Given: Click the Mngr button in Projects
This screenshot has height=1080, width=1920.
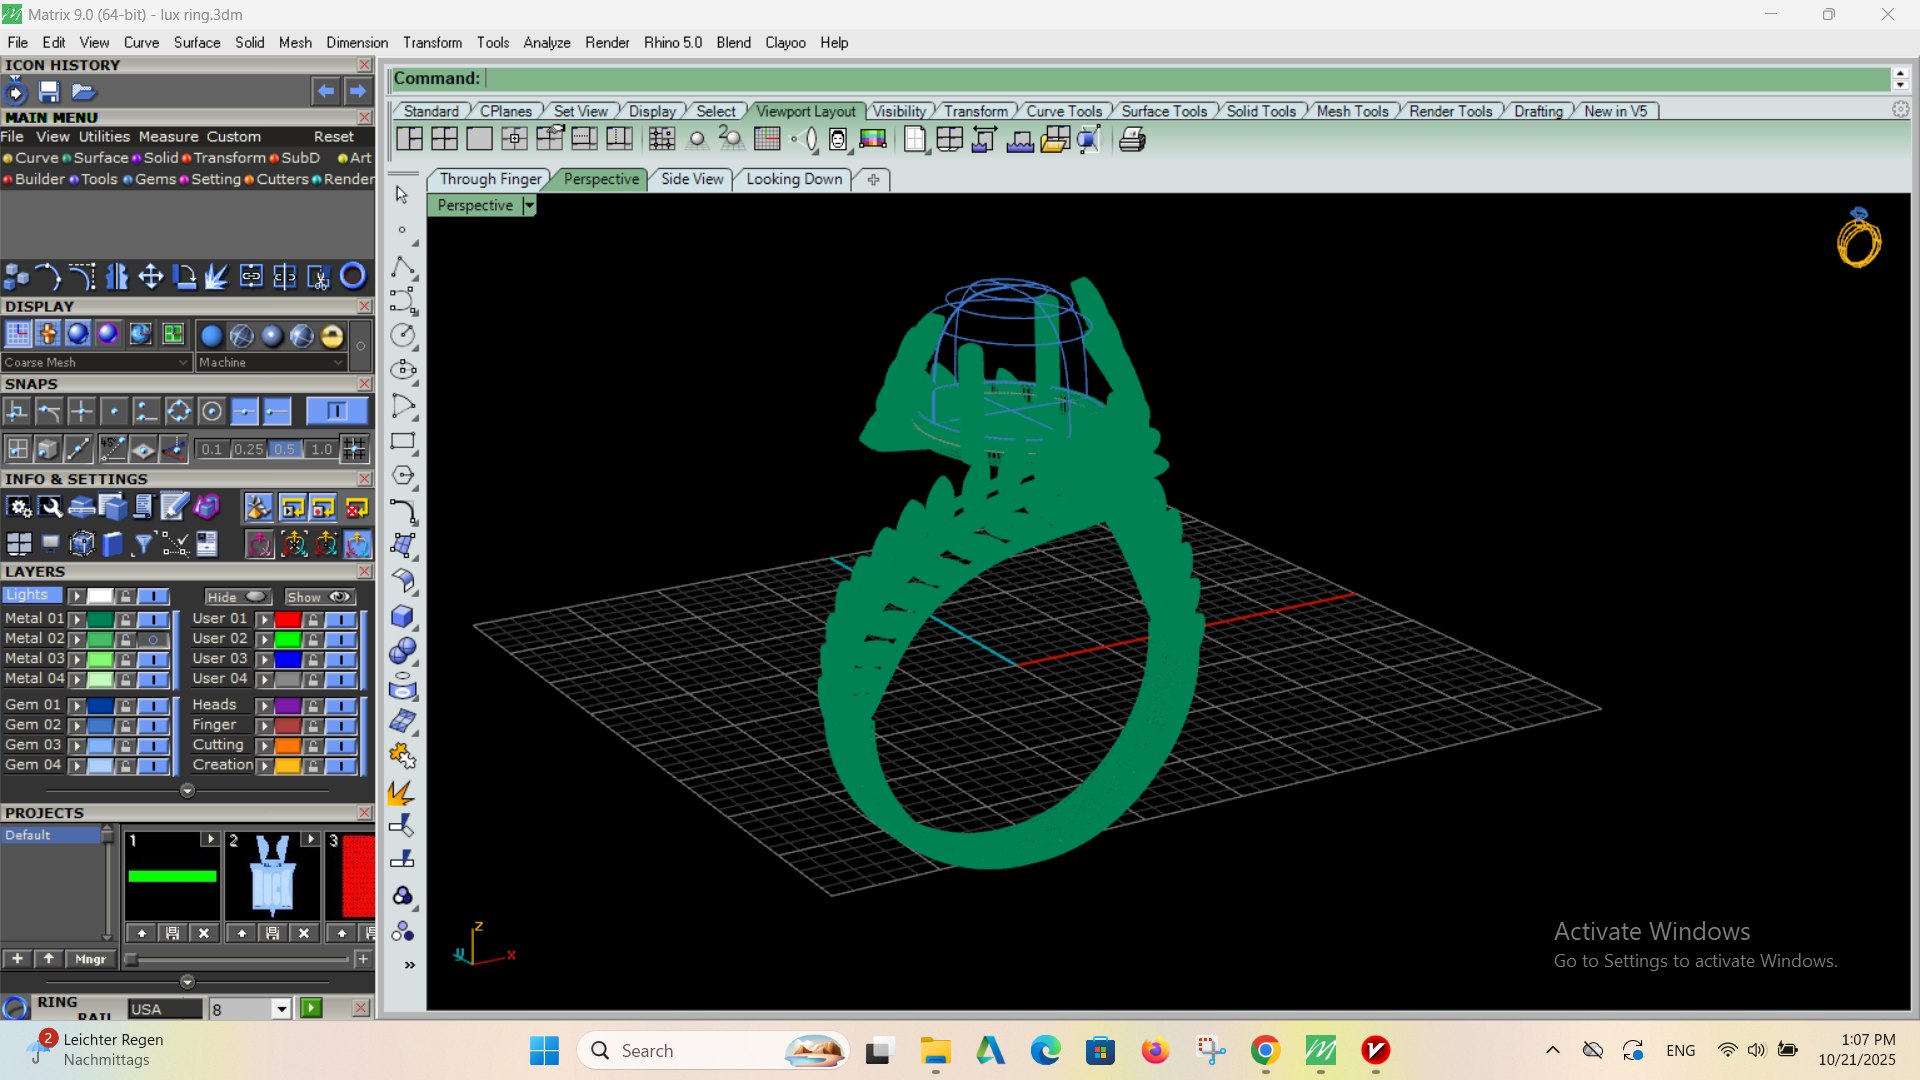Looking at the screenshot, I should [x=90, y=959].
